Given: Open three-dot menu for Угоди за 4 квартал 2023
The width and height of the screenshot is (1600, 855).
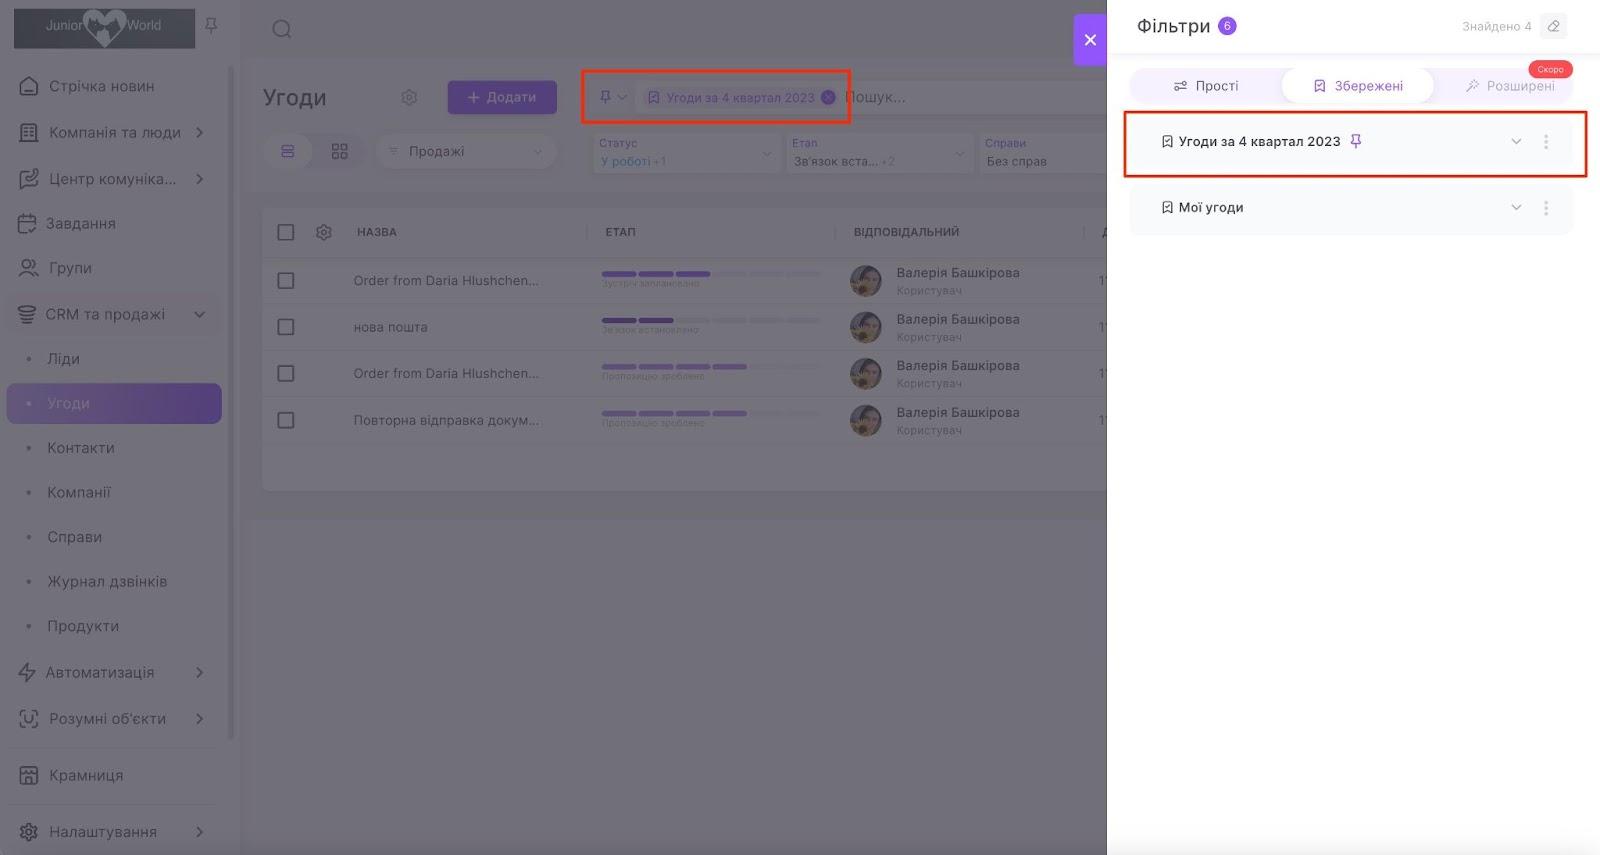Looking at the screenshot, I should coord(1546,142).
